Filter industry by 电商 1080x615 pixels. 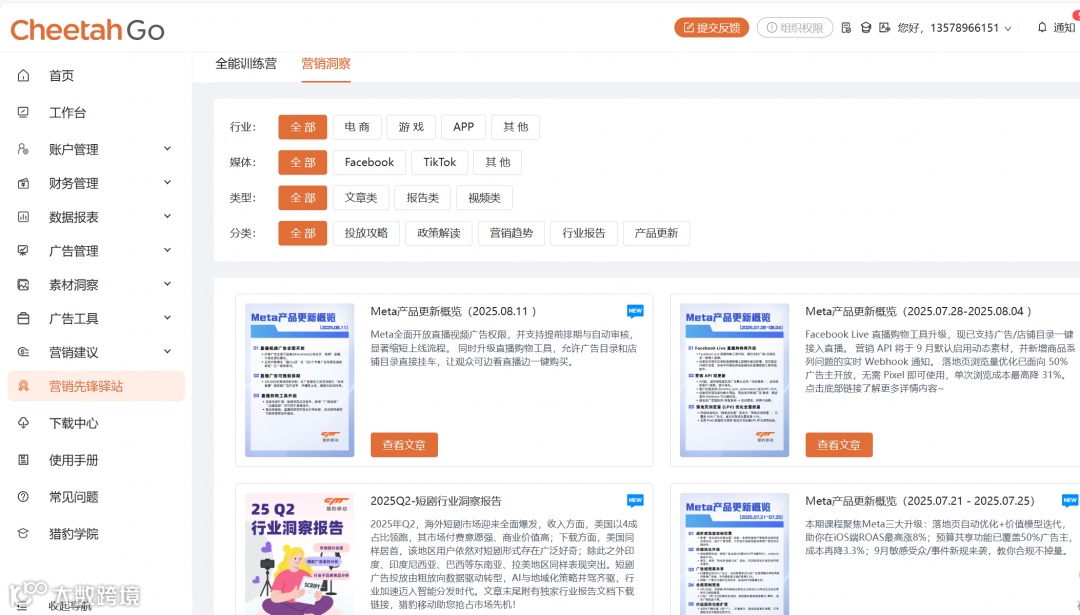[x=357, y=127]
